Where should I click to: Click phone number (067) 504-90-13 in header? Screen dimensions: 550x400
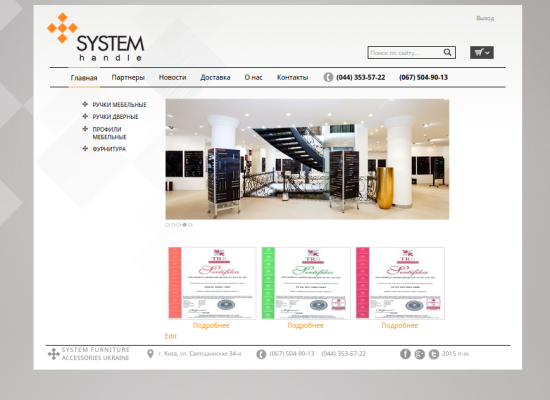coord(423,78)
